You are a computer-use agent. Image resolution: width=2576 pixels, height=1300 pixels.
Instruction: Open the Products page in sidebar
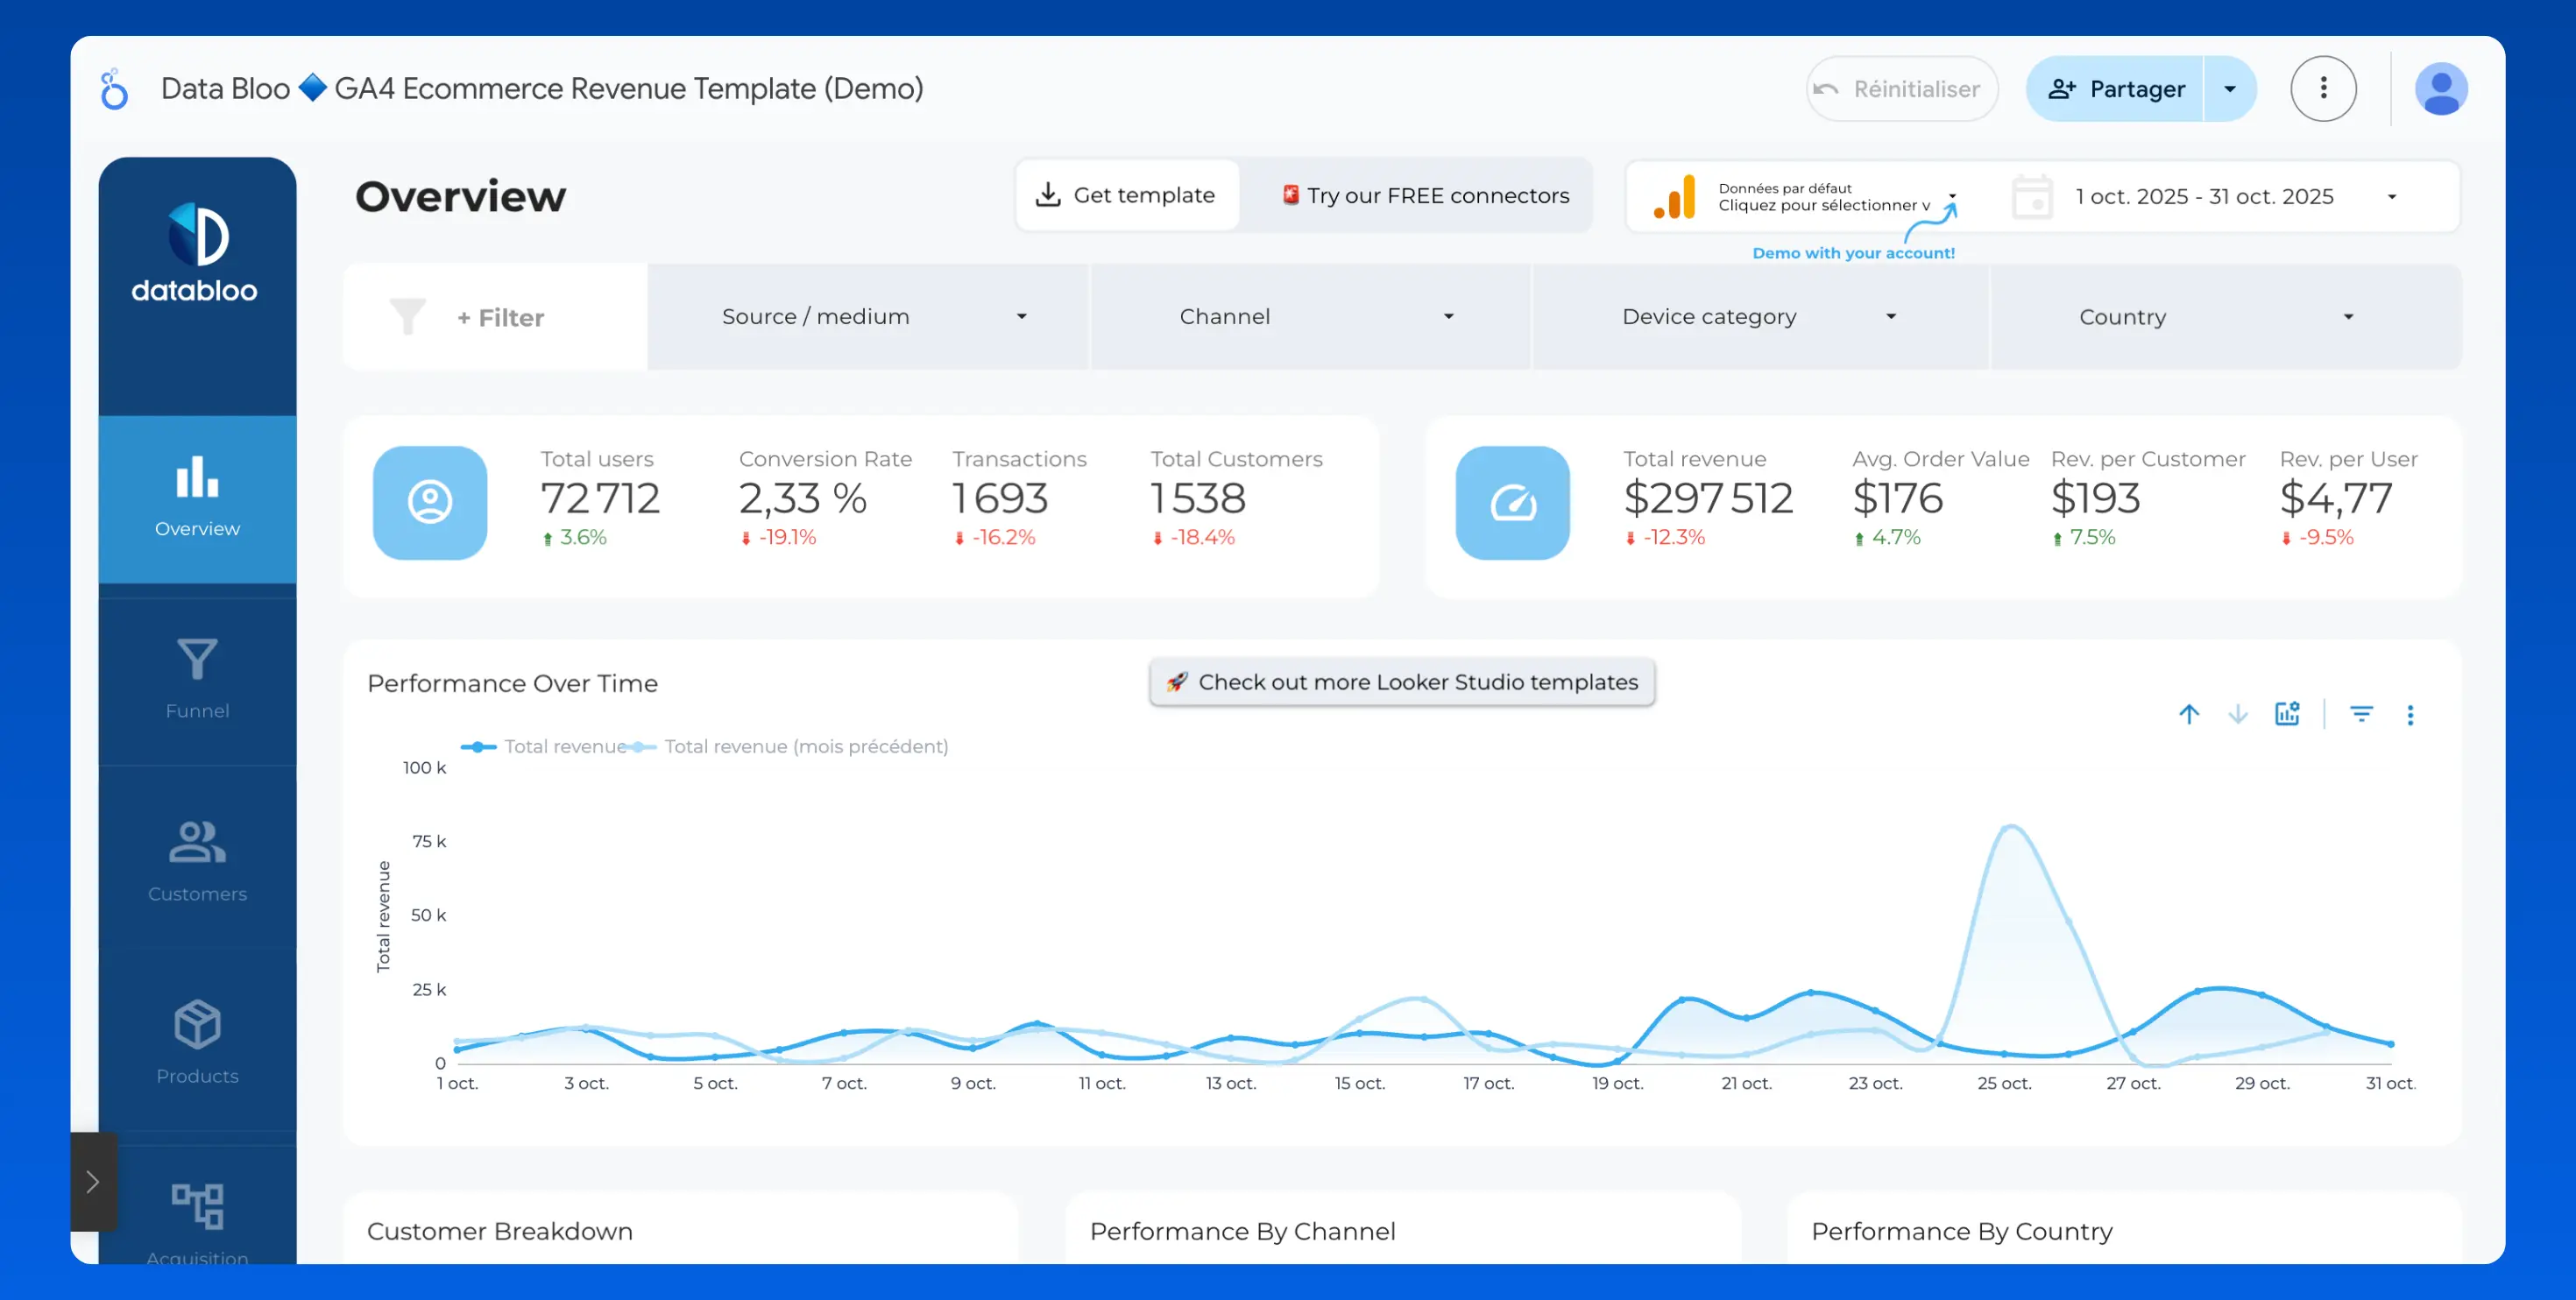197,1043
